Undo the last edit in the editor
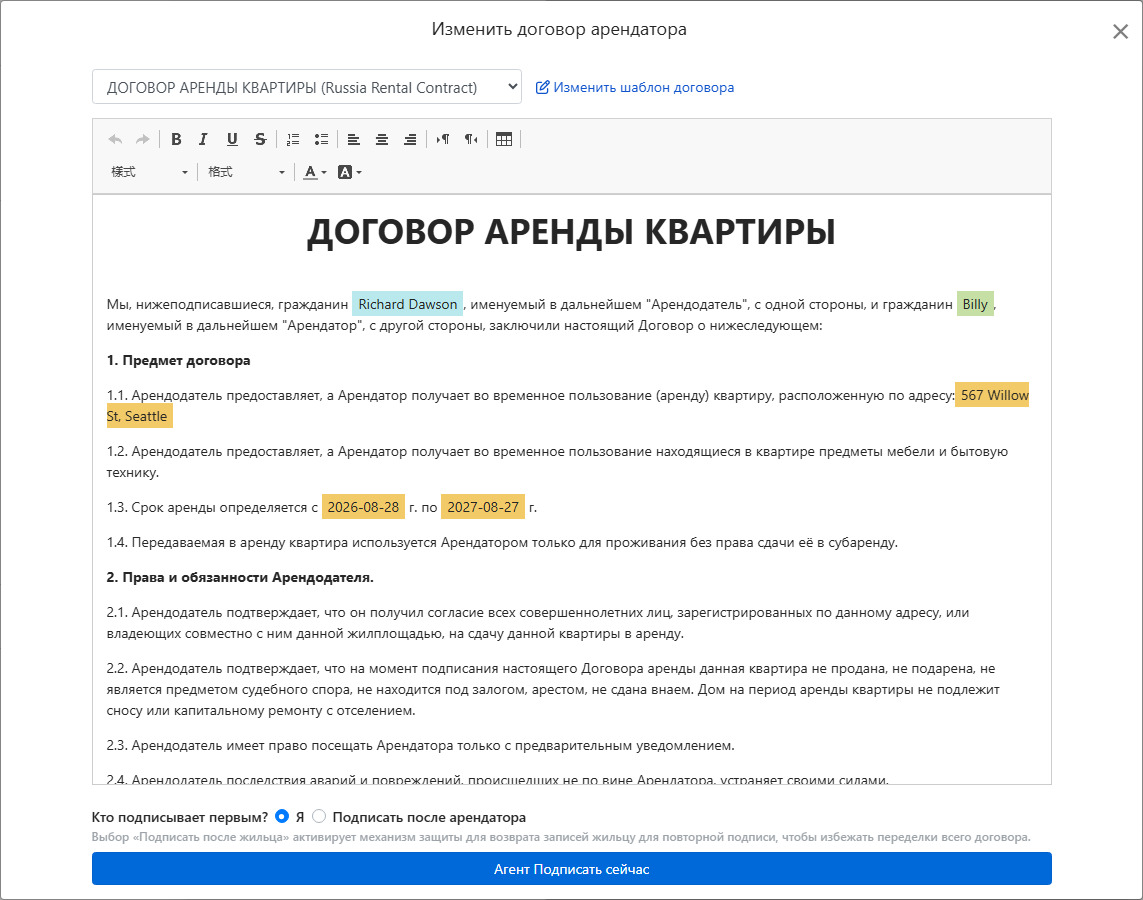The image size is (1143, 900). [x=114, y=139]
